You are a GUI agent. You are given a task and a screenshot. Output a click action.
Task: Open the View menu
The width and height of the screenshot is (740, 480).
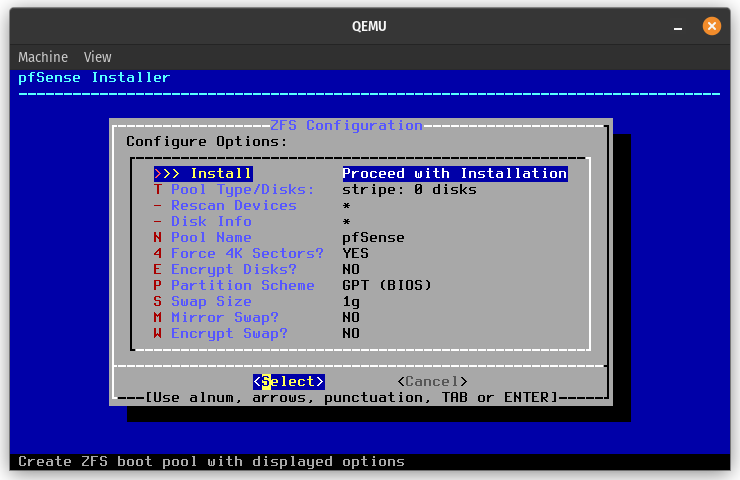[x=98, y=57]
